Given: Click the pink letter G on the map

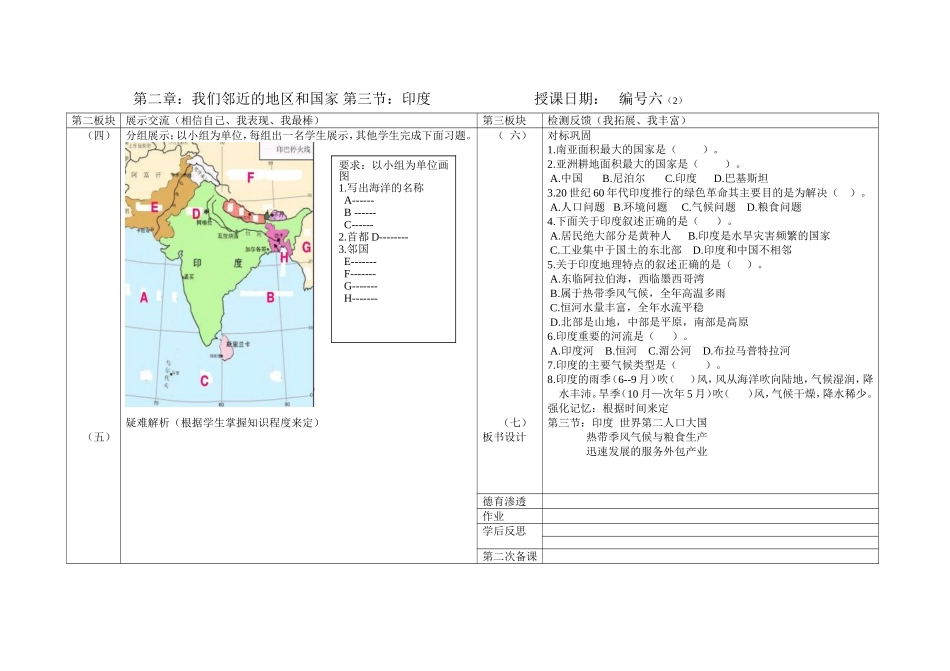Looking at the screenshot, I should click(x=307, y=247).
